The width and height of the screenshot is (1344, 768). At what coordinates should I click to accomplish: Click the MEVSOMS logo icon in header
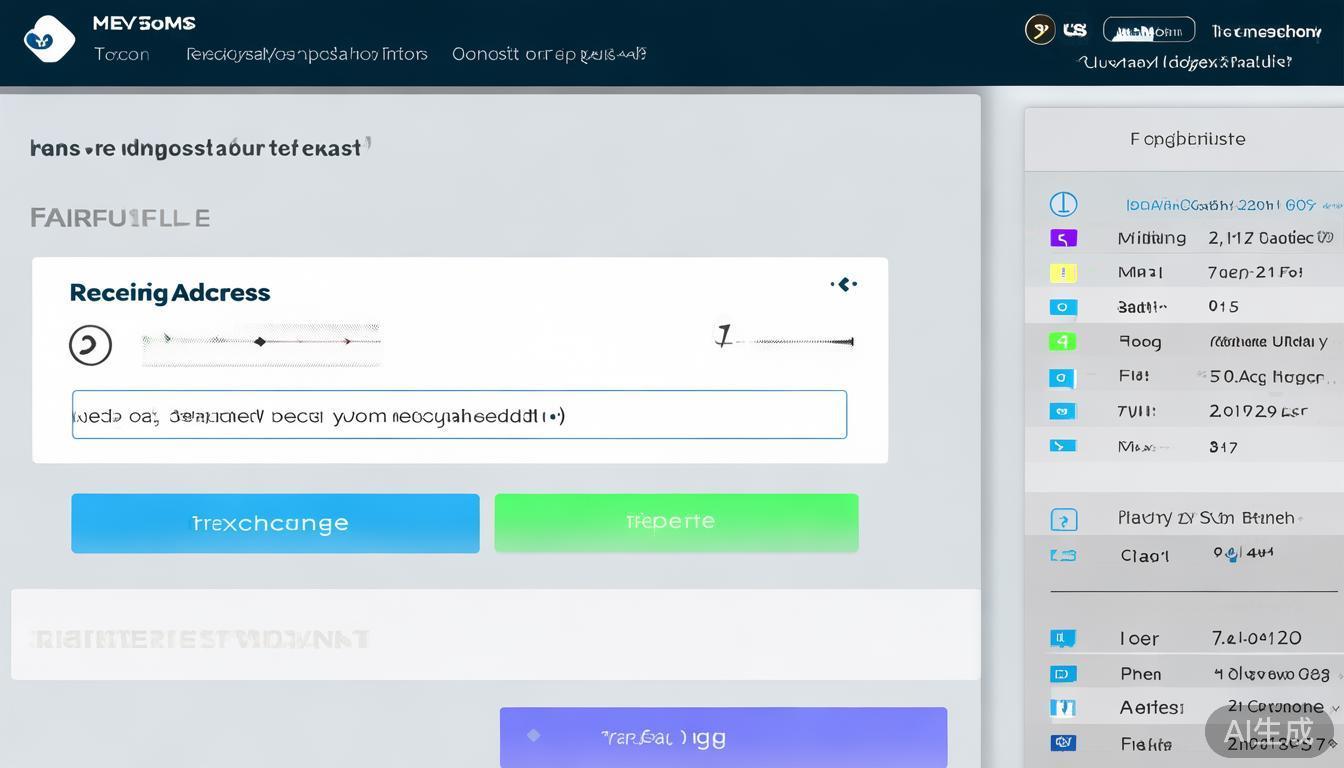pyautogui.click(x=49, y=40)
